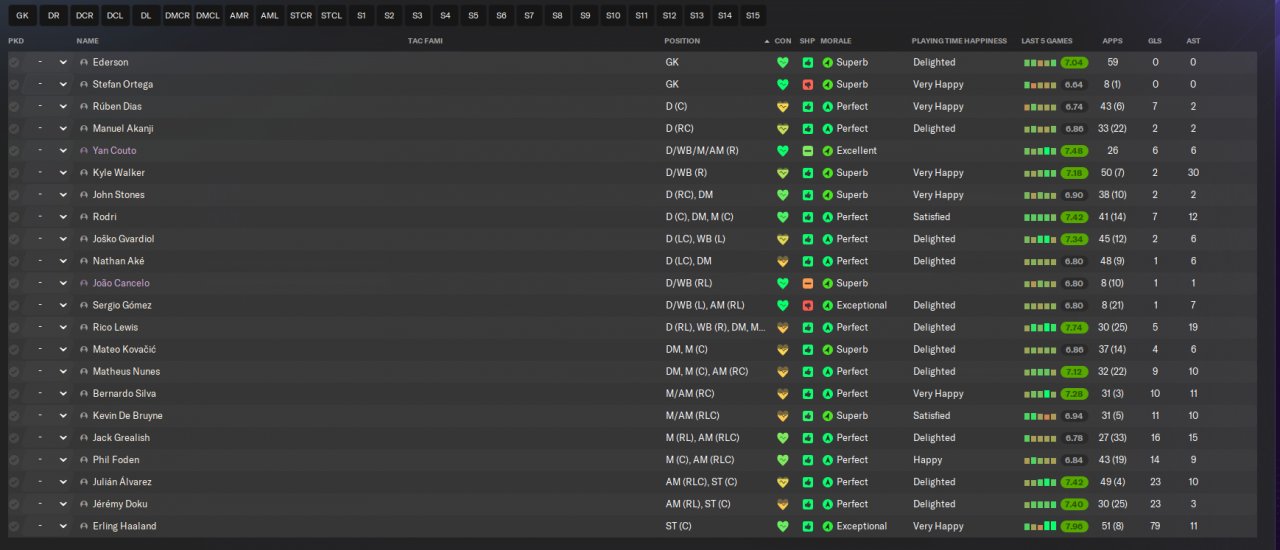
Task: Select the S7 substitute slot
Action: coord(529,16)
